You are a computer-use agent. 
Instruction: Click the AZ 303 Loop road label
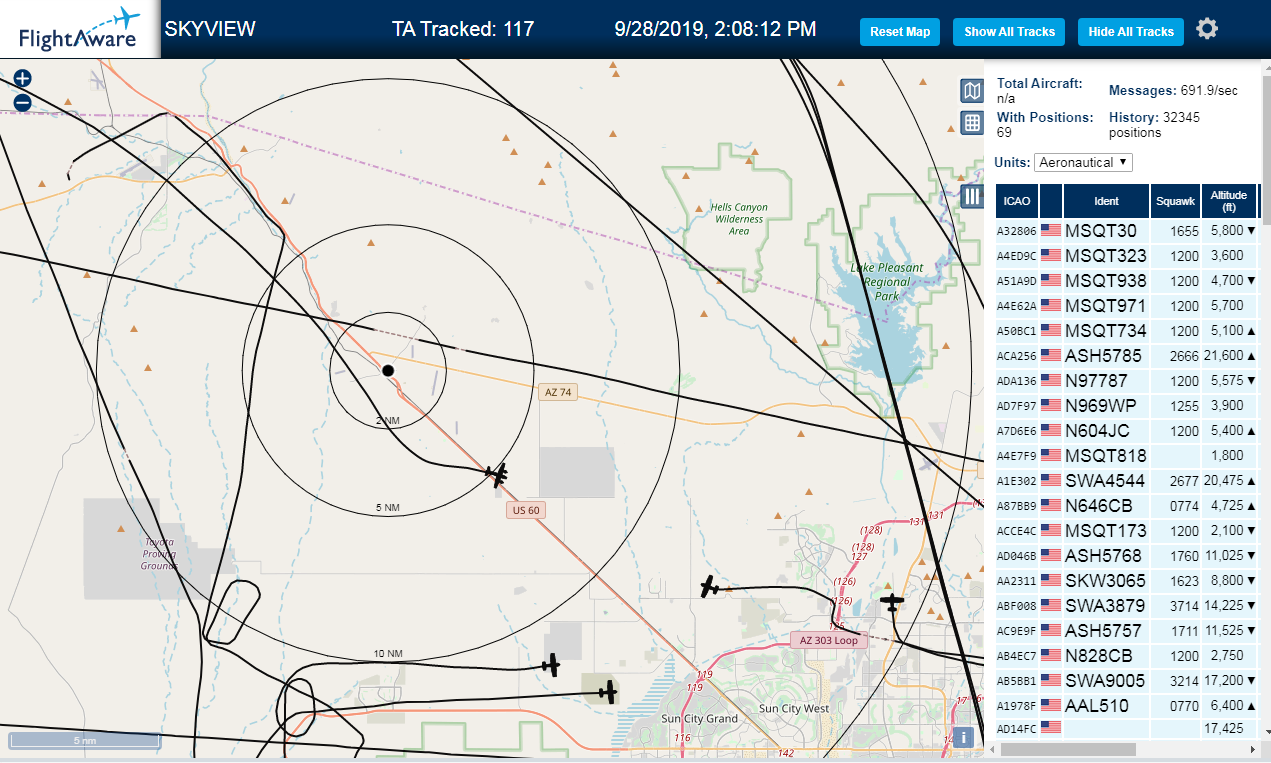830,640
